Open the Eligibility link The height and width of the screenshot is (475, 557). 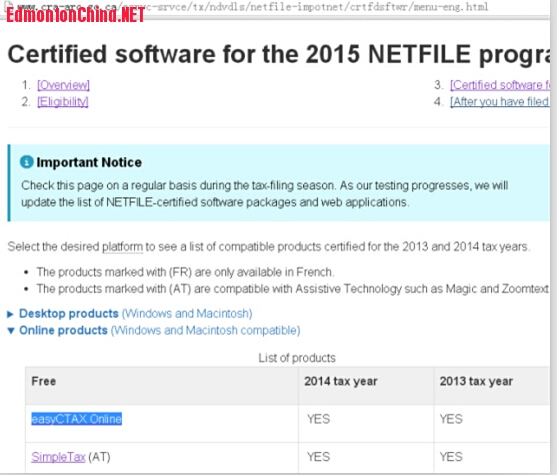click(x=63, y=102)
